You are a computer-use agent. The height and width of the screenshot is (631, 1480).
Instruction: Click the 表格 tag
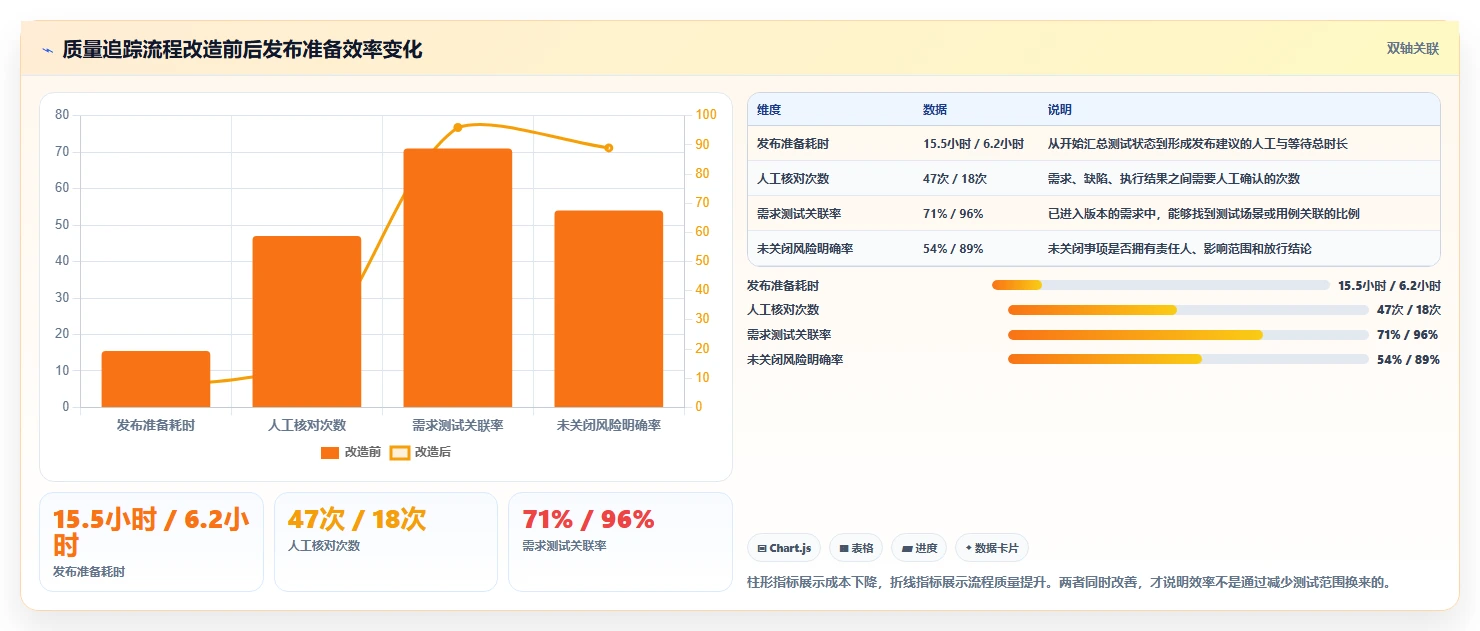pyautogui.click(x=856, y=548)
